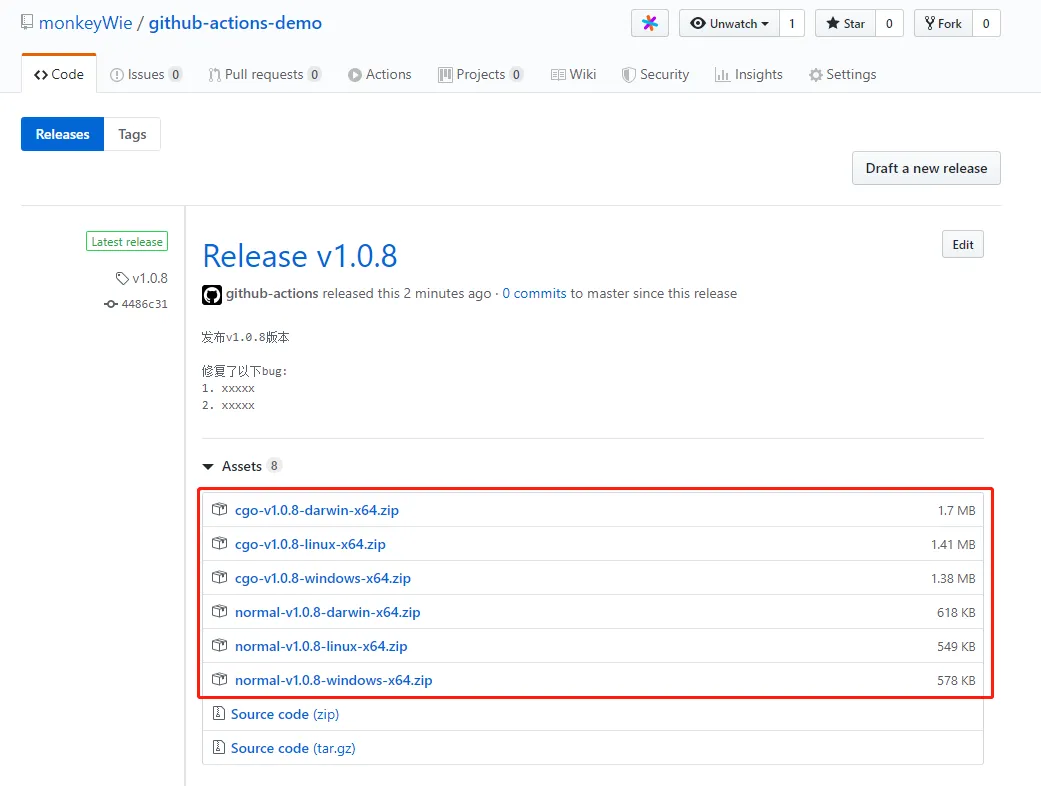Open the Release v1.0.8 title link
Viewport: 1041px width, 786px height.
300,256
